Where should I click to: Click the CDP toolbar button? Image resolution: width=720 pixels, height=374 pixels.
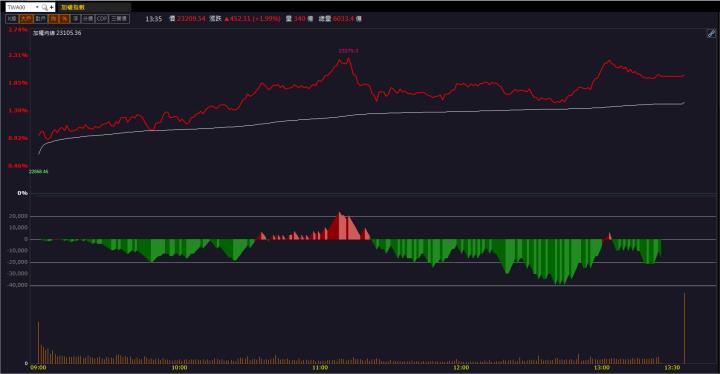pos(102,19)
